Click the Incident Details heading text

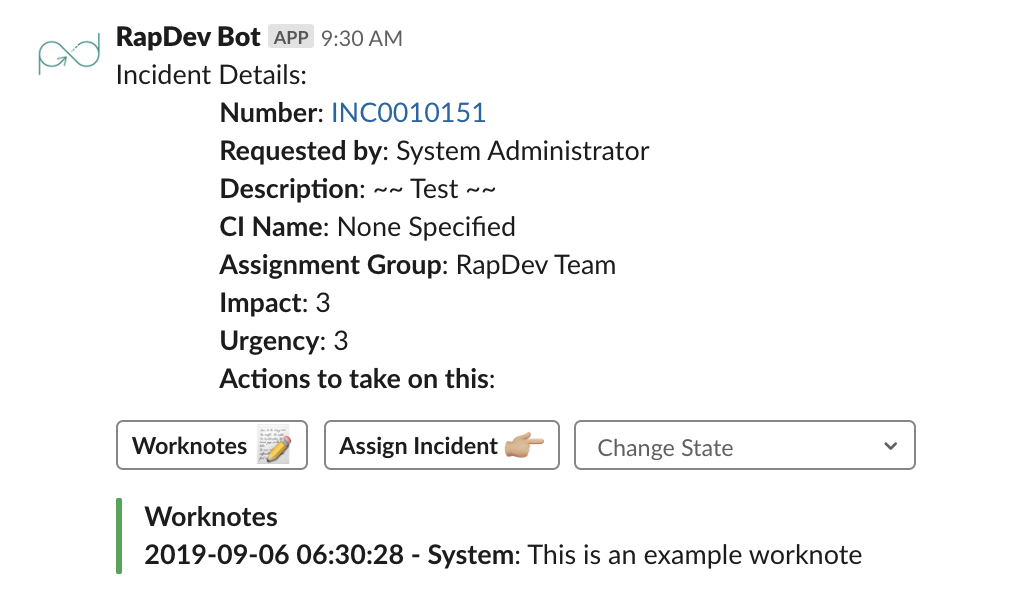211,75
